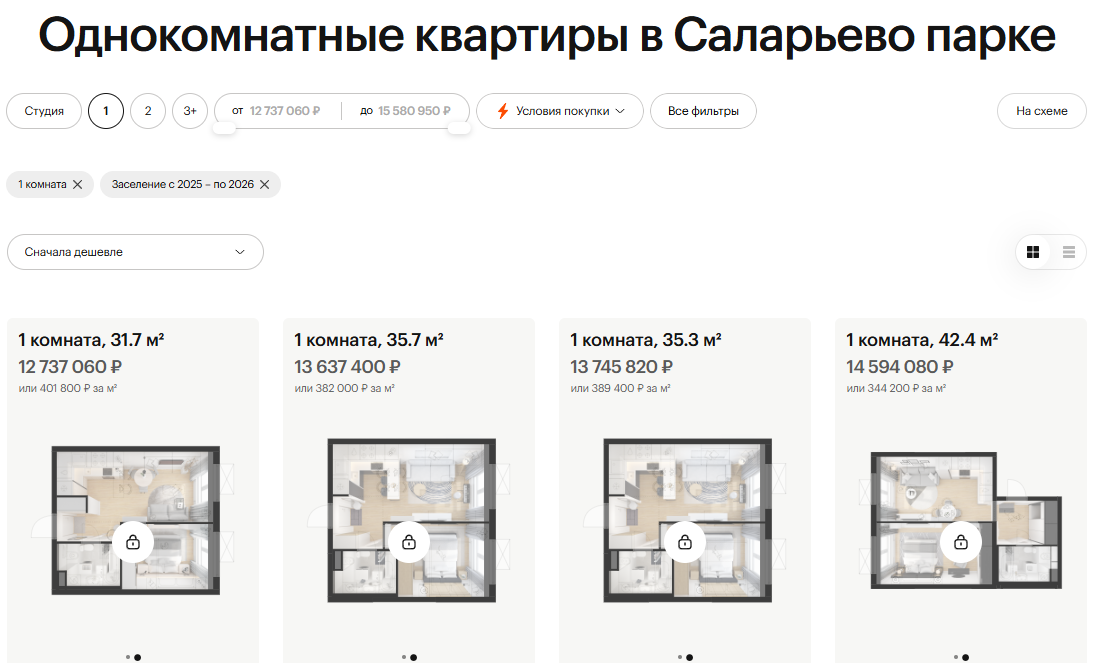This screenshot has width=1115, height=663.
Task: Toggle the 2-room filter button
Action: click(x=148, y=111)
